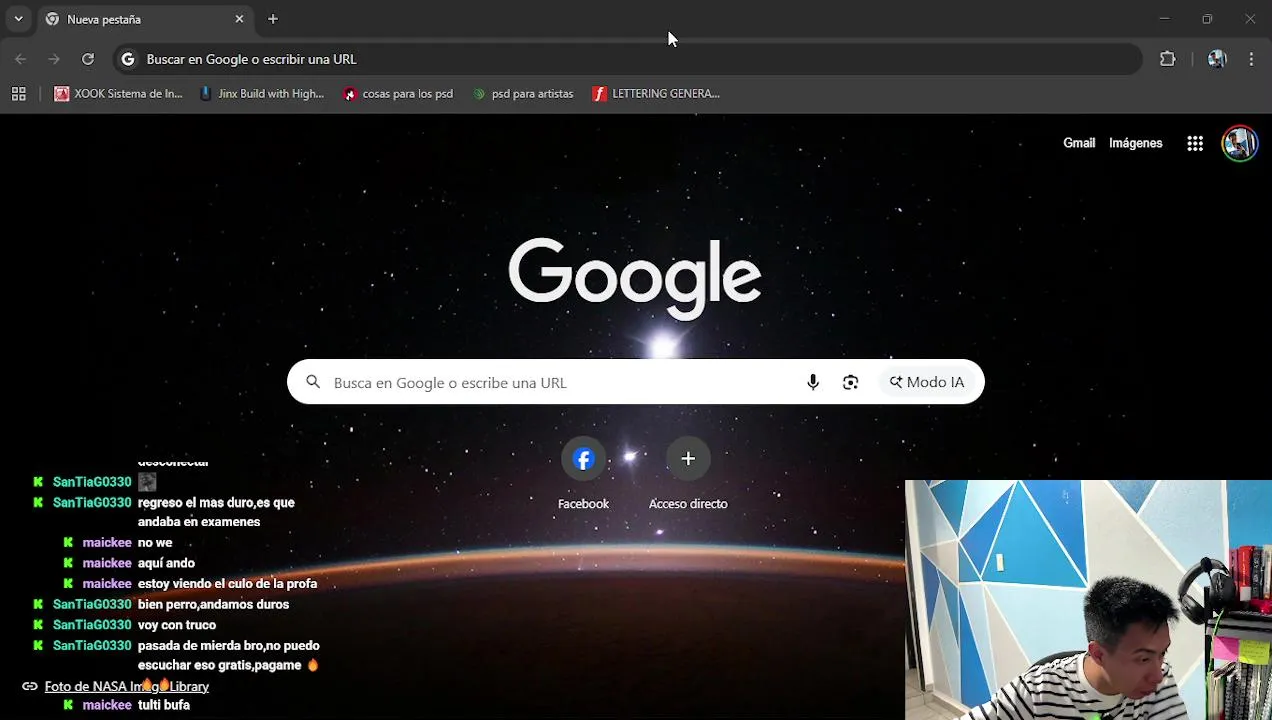Open XOOK Sistema bookmark
The width and height of the screenshot is (1272, 720).
[118, 93]
